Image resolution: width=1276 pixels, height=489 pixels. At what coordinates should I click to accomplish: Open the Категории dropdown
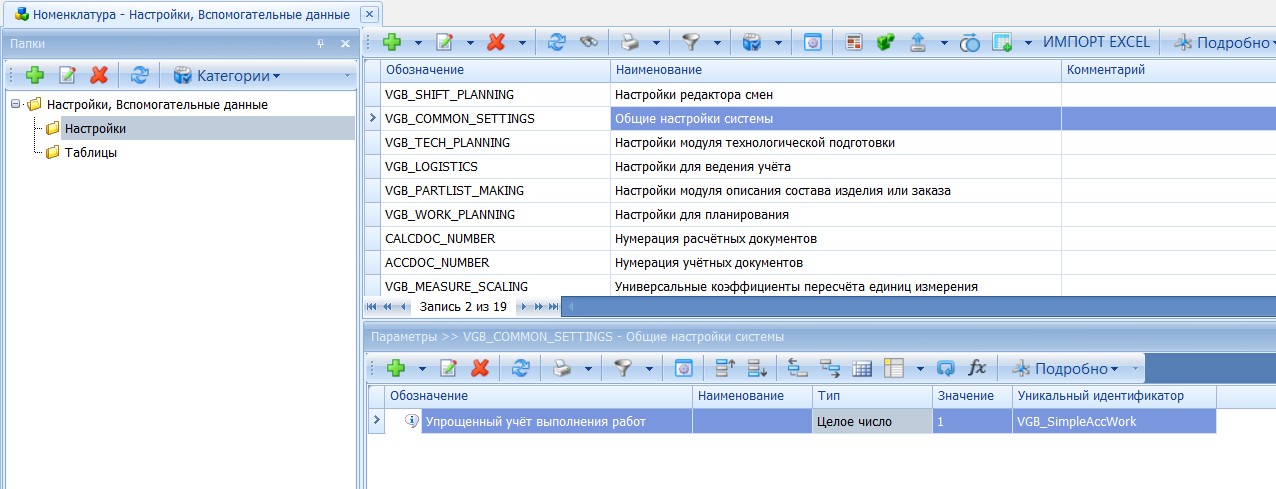[227, 75]
